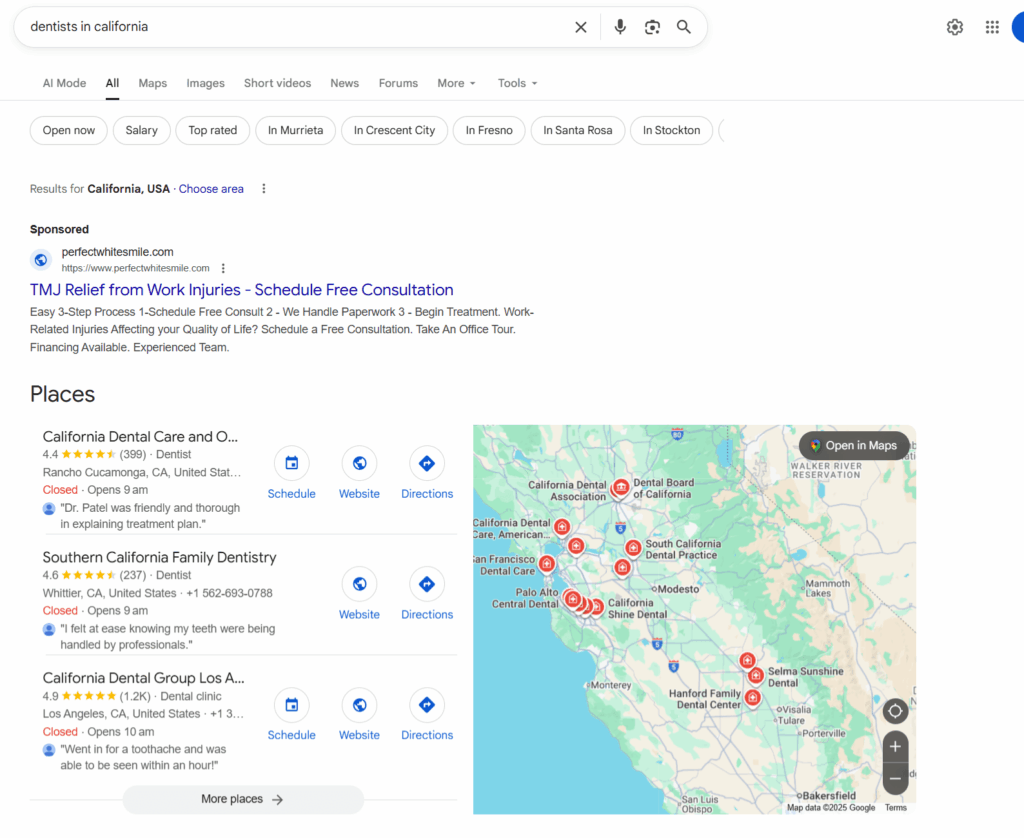Expand the More search tabs dropdown
The height and width of the screenshot is (838, 1024).
coord(456,84)
